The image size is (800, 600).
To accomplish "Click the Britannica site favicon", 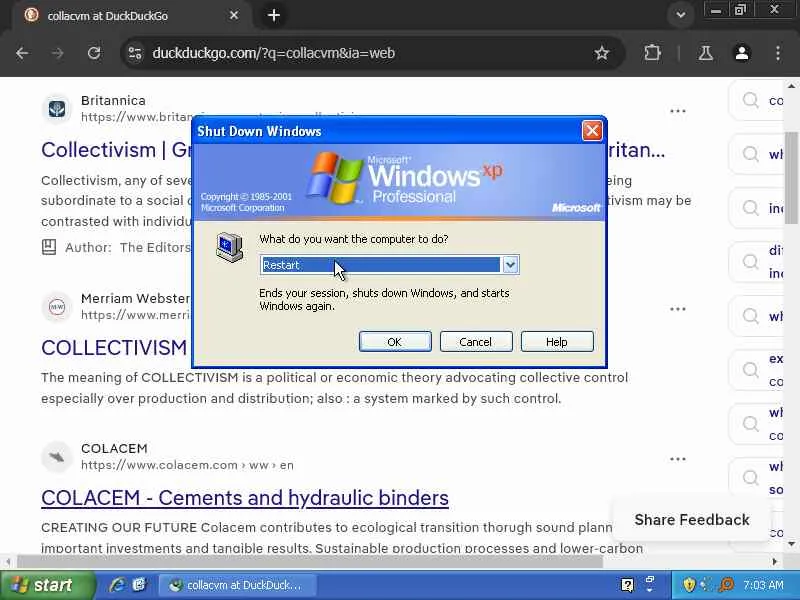I will pyautogui.click(x=57, y=109).
